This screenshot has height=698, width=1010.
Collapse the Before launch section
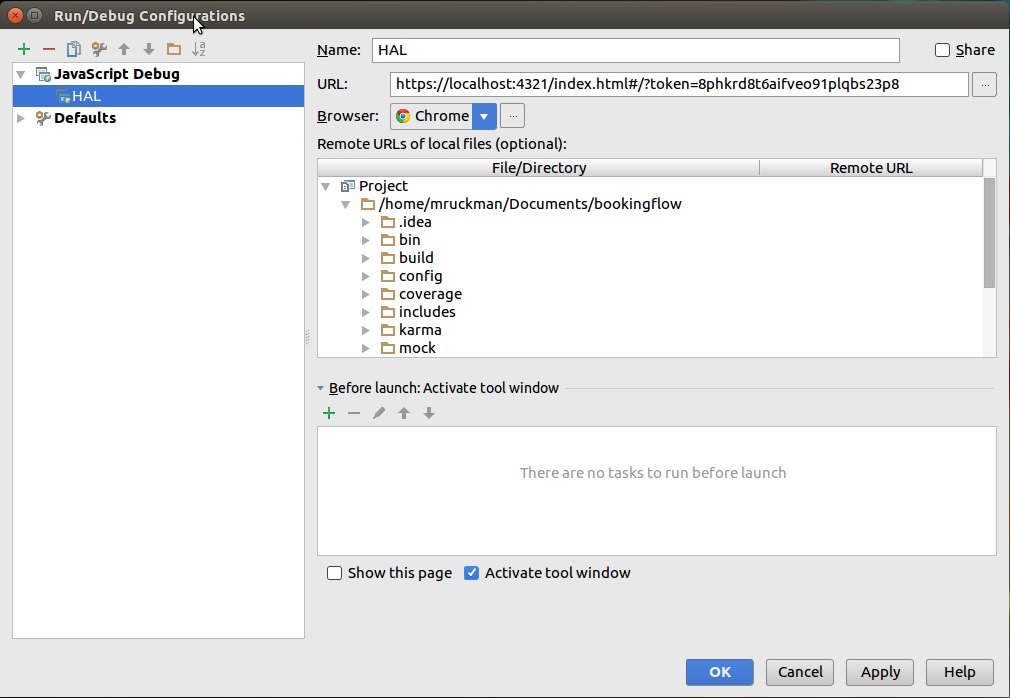[x=321, y=388]
